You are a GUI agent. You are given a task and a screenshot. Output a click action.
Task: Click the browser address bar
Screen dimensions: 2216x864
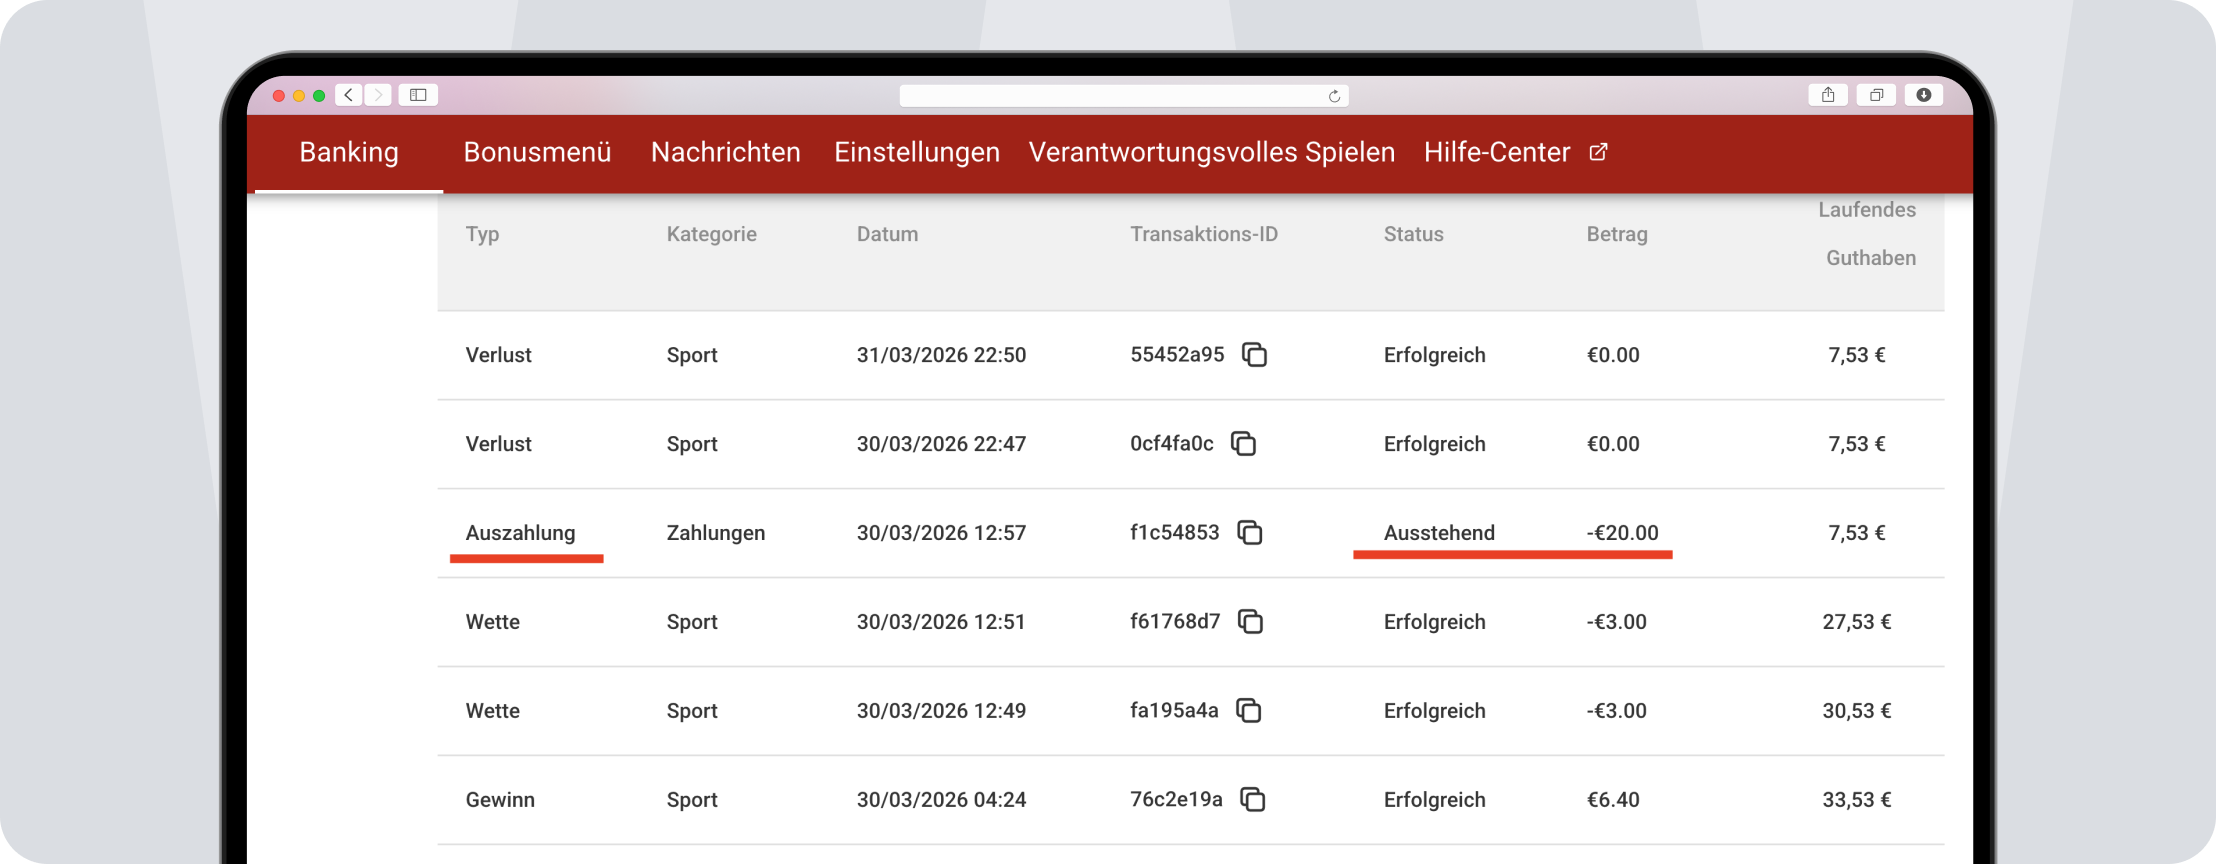pos(1124,96)
